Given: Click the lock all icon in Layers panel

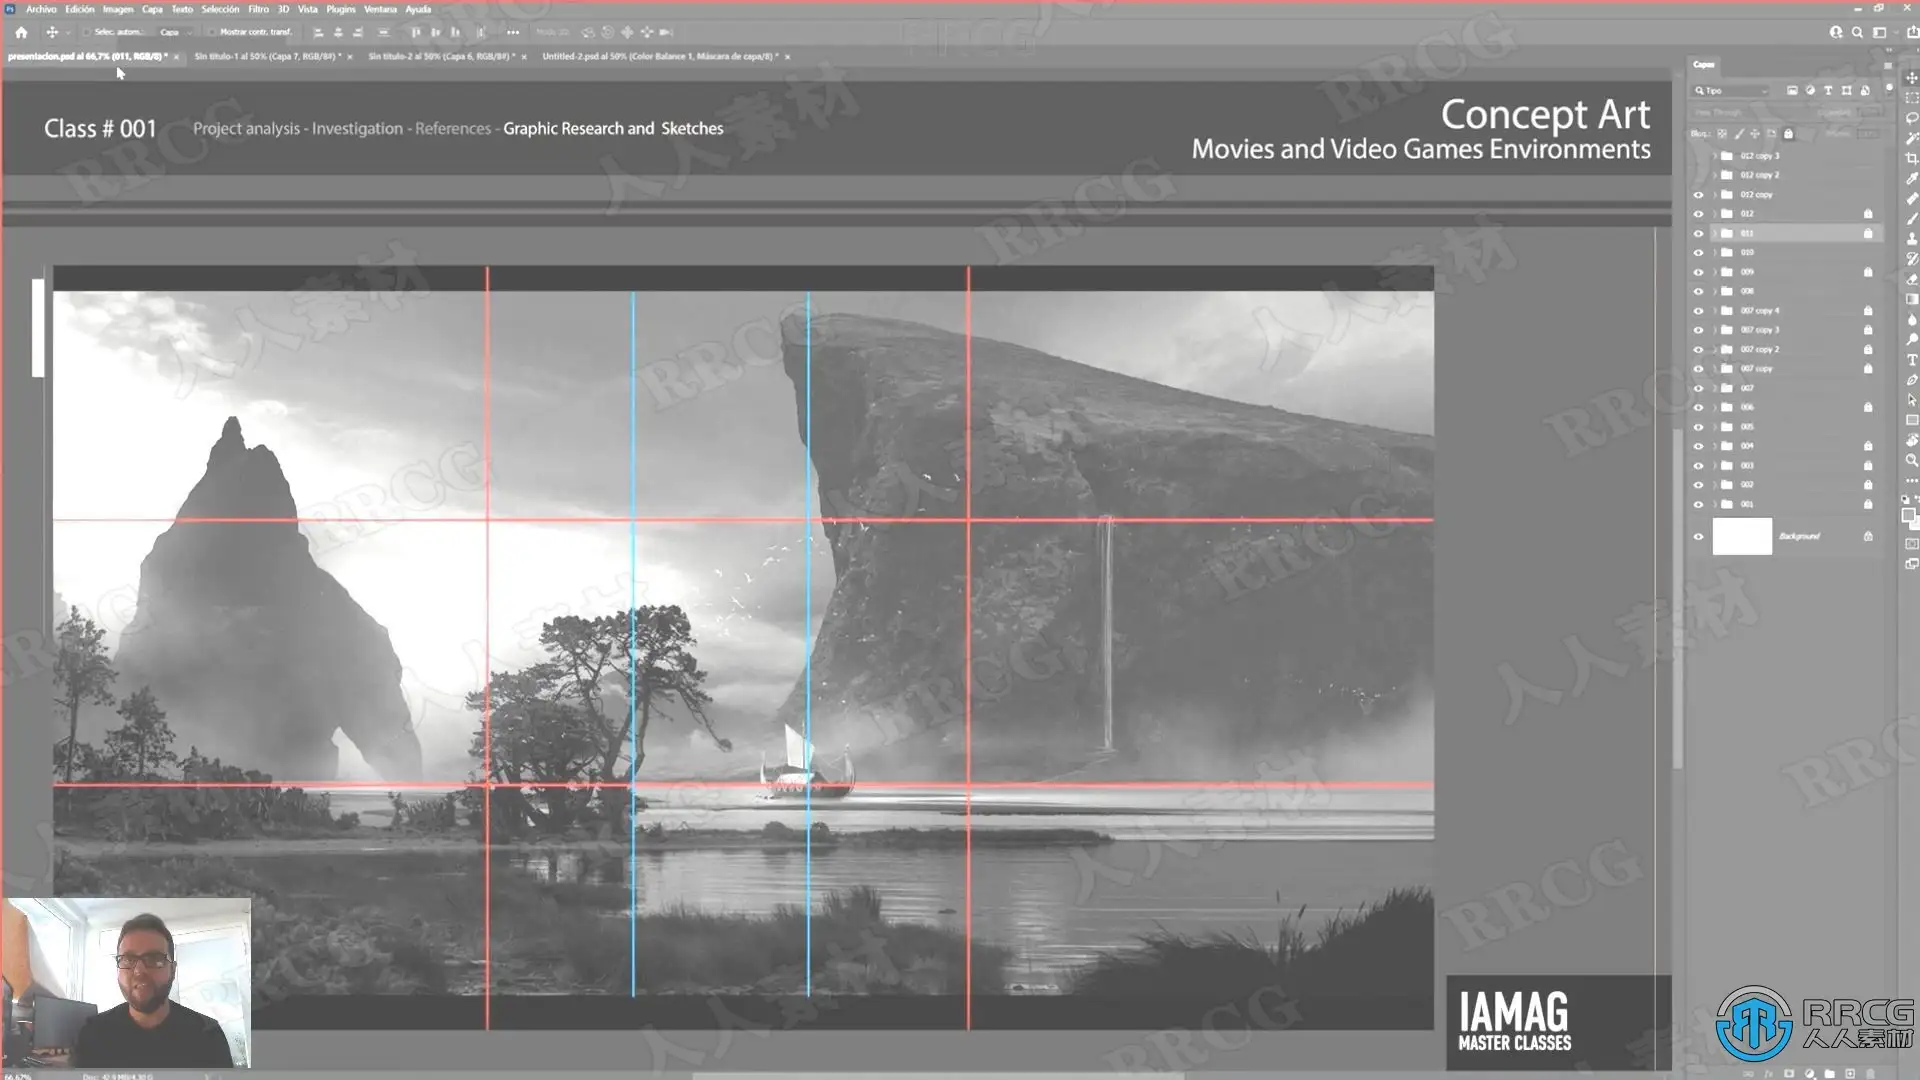Looking at the screenshot, I should tap(1788, 133).
